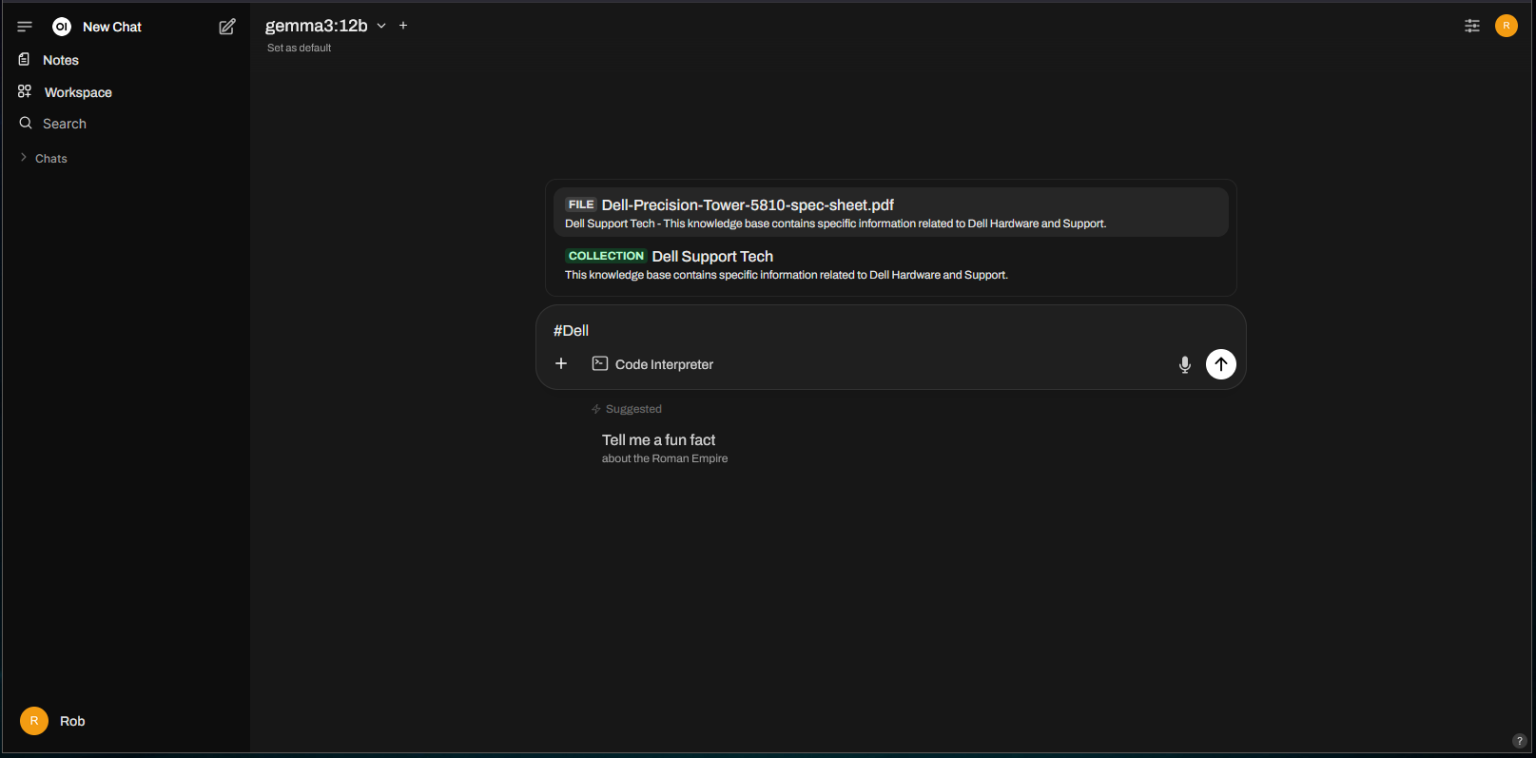Click the microphone voice input icon

click(x=1185, y=365)
